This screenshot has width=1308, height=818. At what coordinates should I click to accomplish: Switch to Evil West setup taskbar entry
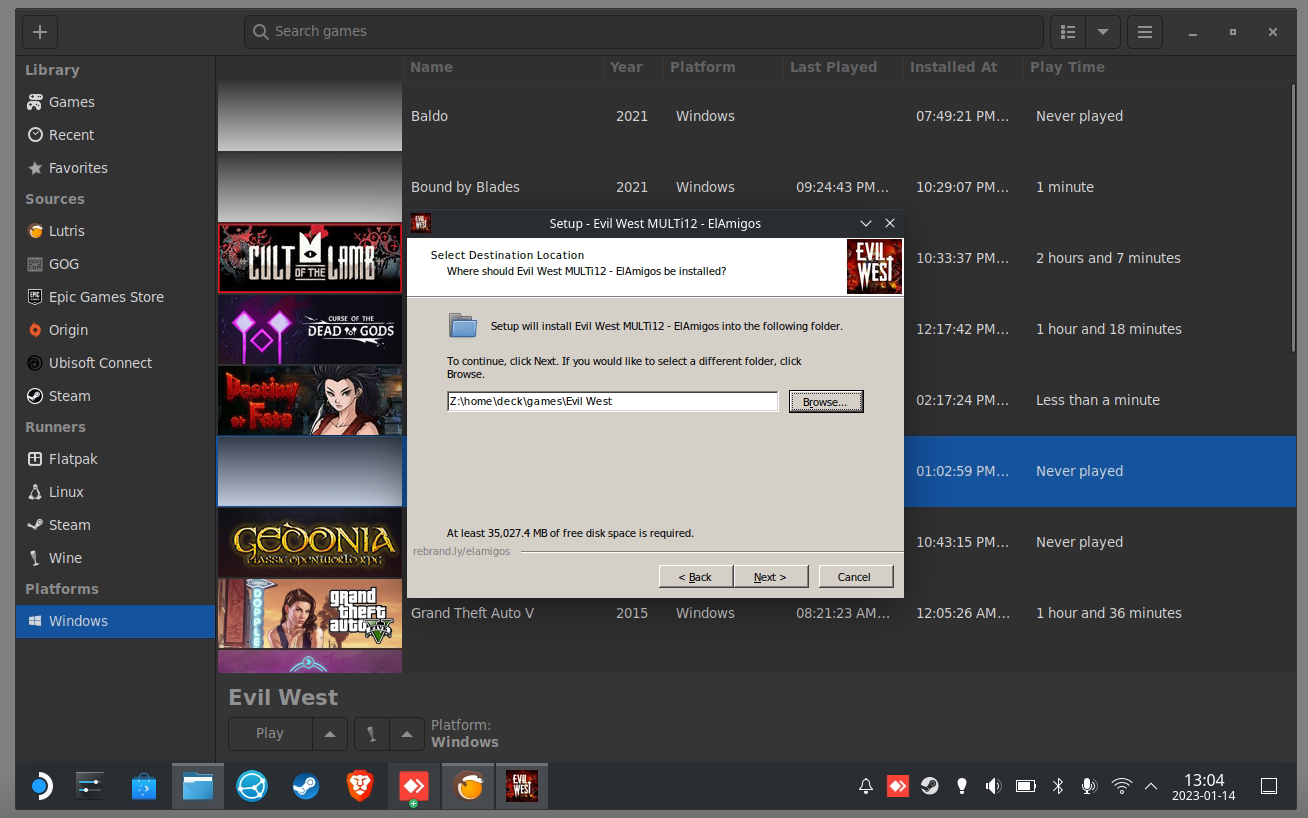522,787
